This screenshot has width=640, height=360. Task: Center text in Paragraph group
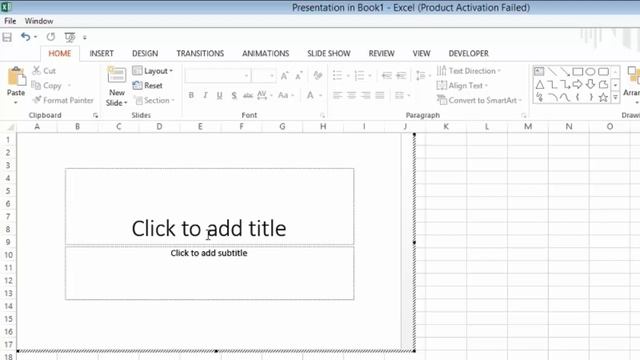(351, 95)
